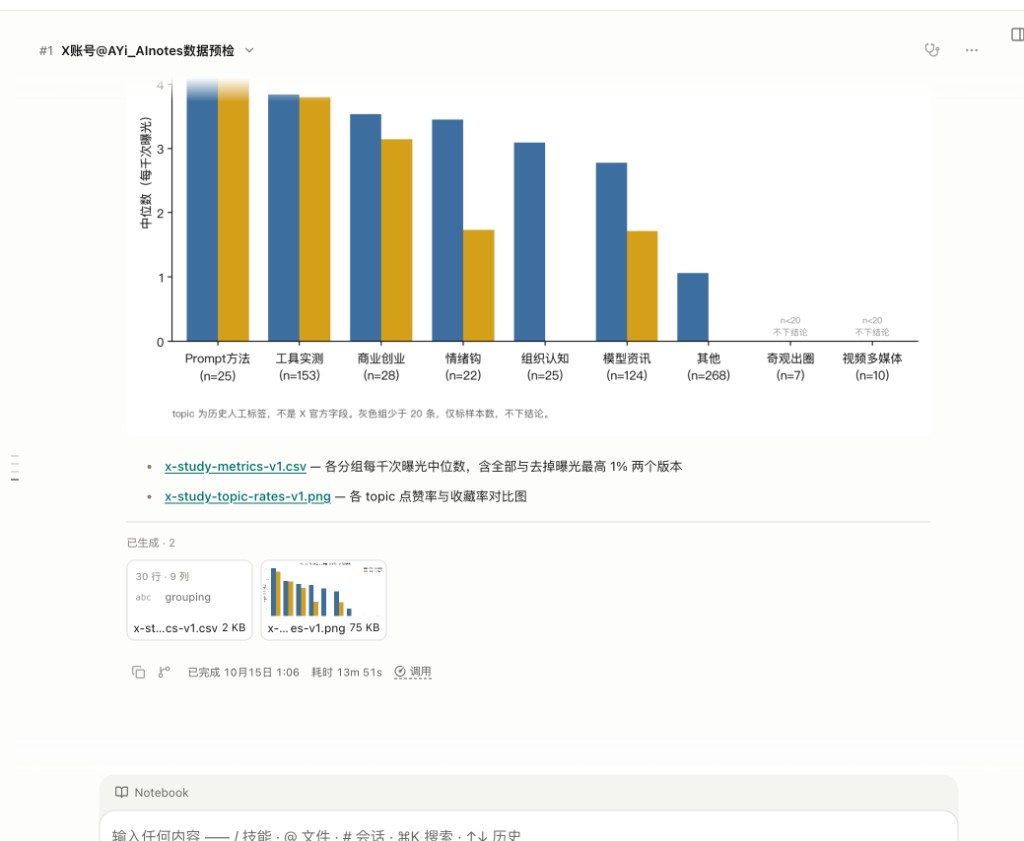This screenshot has height=841, width=1024.
Task: Focus the message input field
Action: click(528, 827)
